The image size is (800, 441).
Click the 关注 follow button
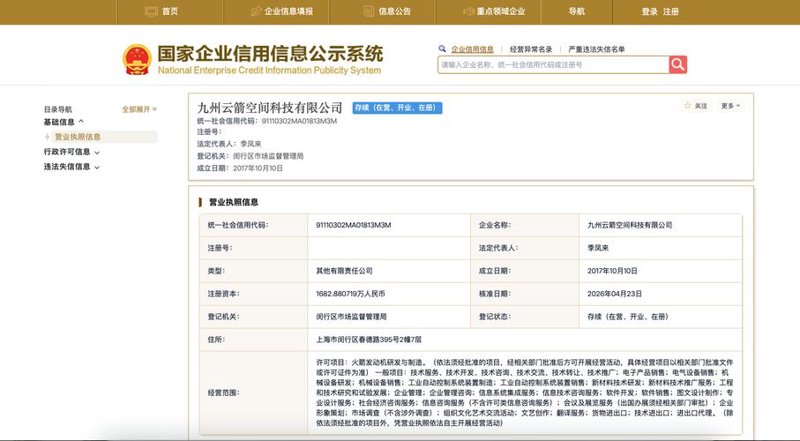pyautogui.click(x=696, y=106)
